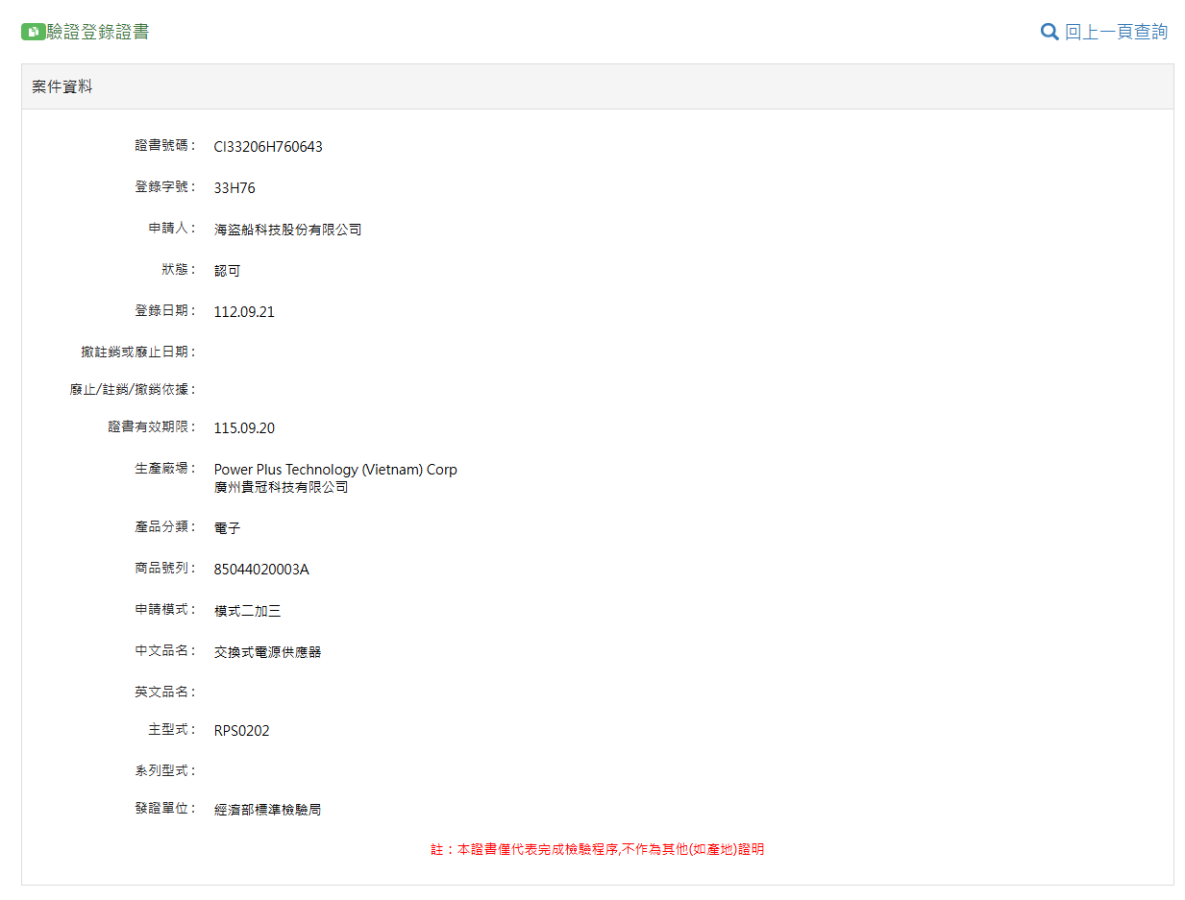Click certificate expiry date 115.09.20
The width and height of the screenshot is (1185, 900).
pos(244,428)
